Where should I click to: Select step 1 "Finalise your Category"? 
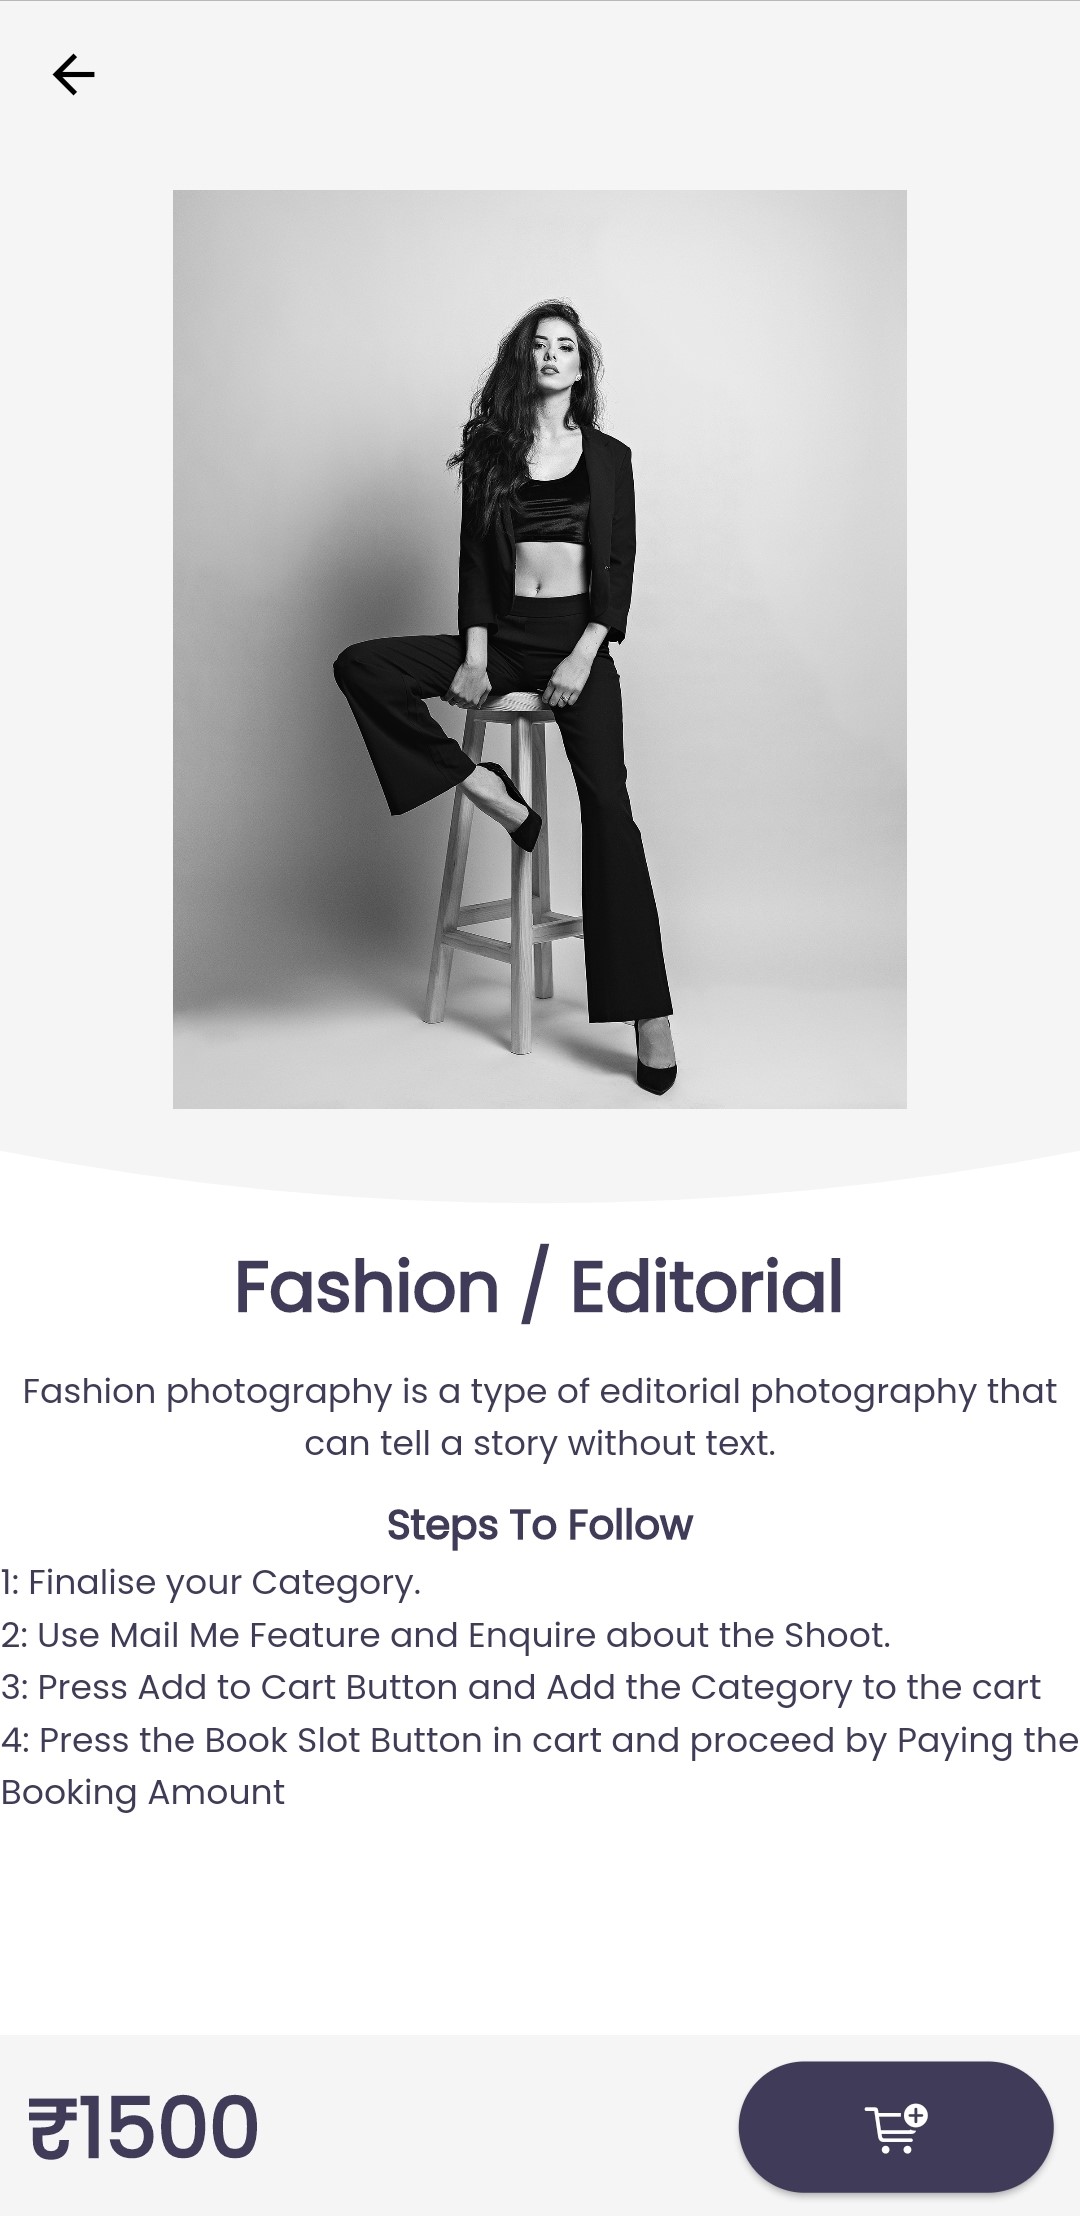click(x=211, y=1583)
